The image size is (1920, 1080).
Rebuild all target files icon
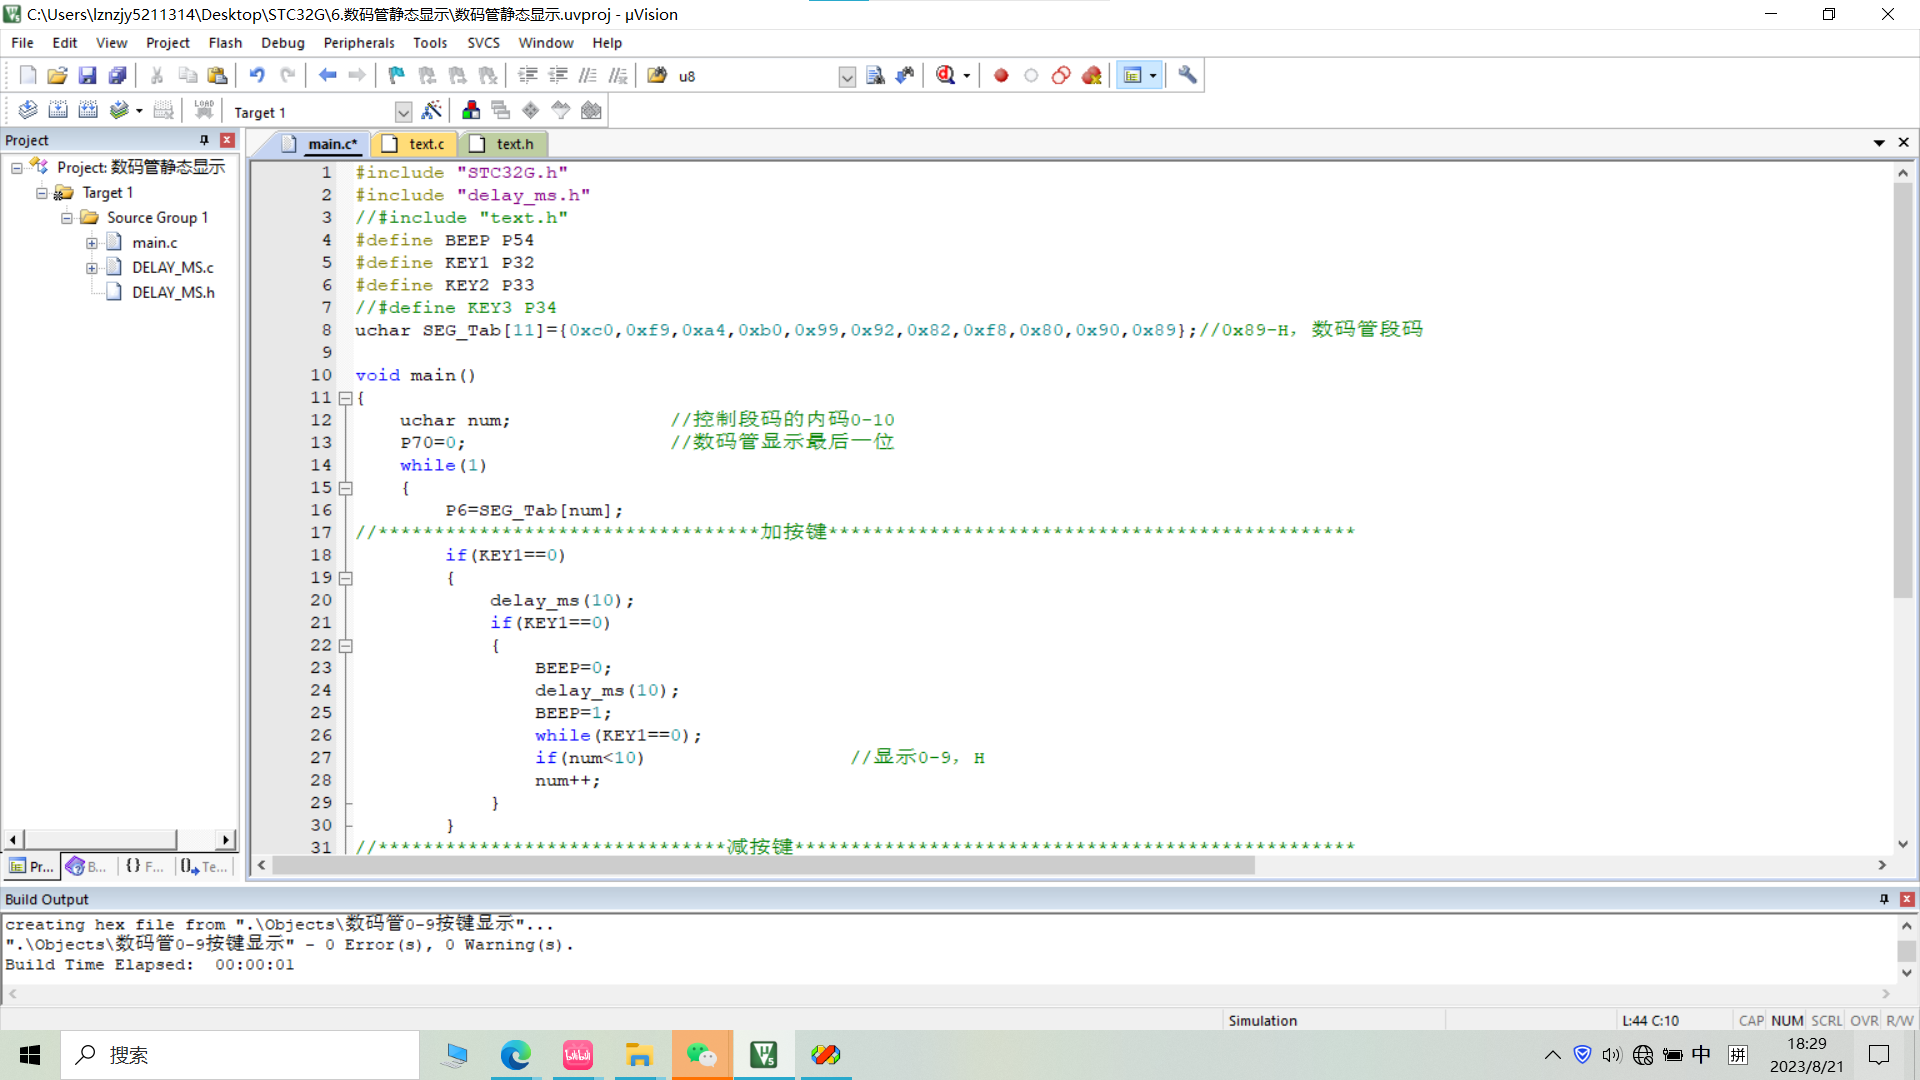tap(88, 110)
